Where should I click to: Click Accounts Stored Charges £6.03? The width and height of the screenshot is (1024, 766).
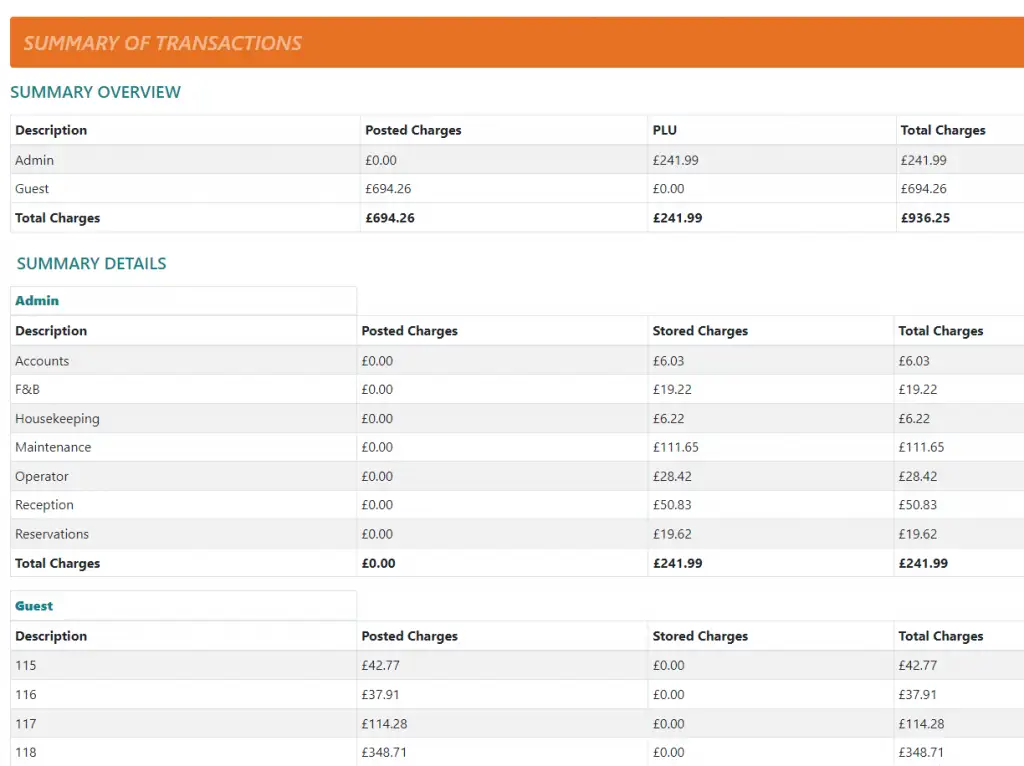click(668, 361)
